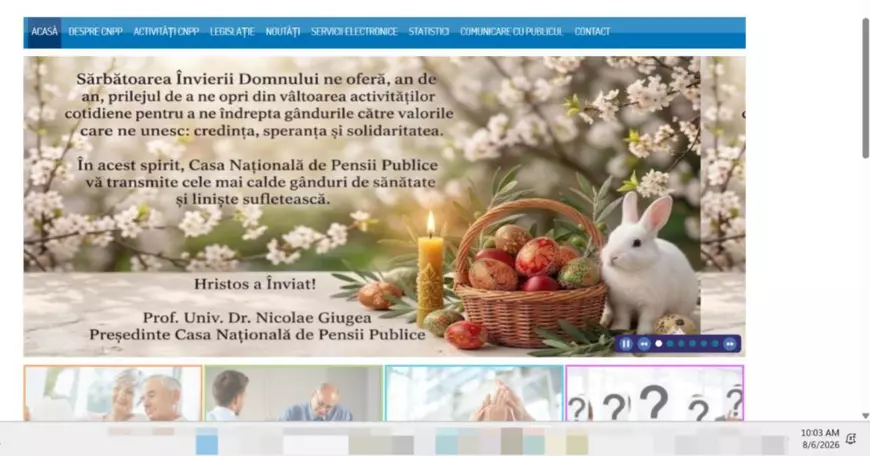
Task: Open the COMUNICARE CU PUBLICUL menu
Action: pos(512,32)
